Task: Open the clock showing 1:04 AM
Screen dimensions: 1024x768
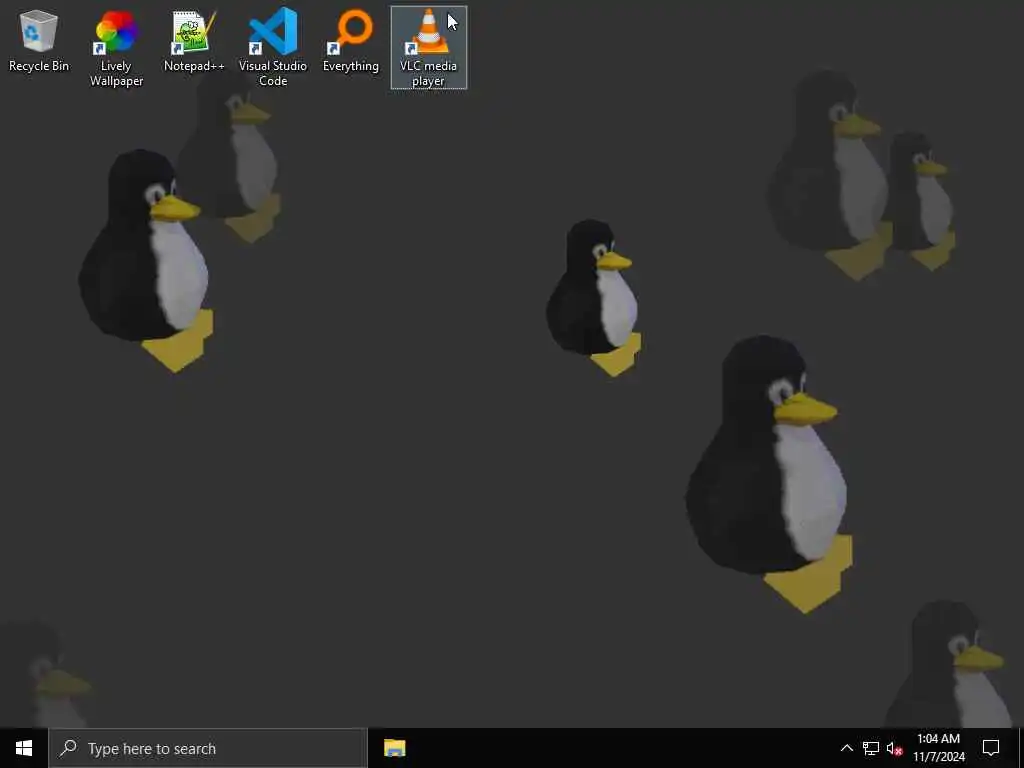Action: coord(938,748)
